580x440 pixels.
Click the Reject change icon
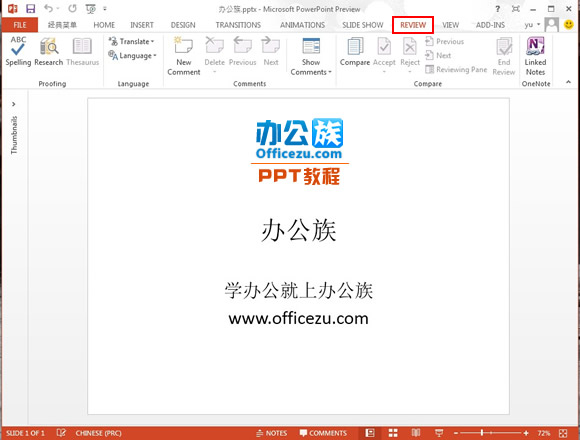(410, 47)
